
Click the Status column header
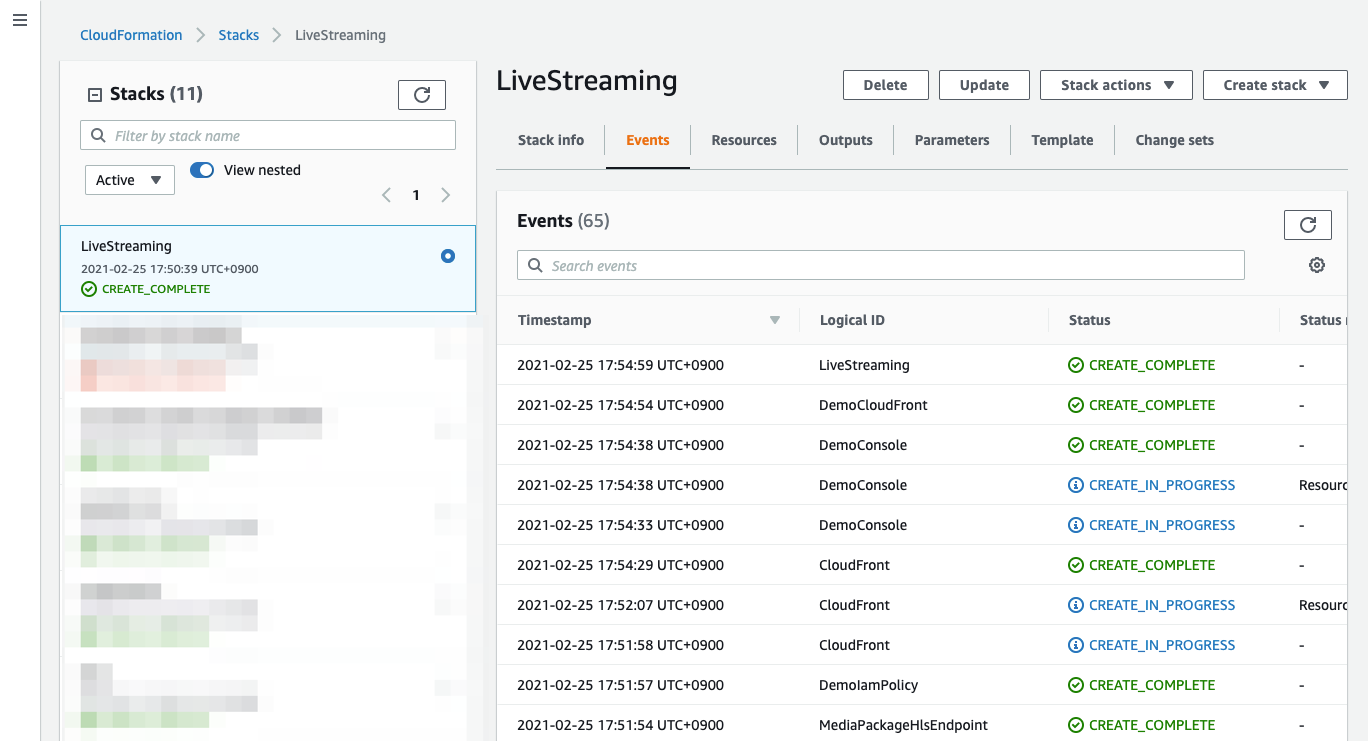[x=1089, y=320]
